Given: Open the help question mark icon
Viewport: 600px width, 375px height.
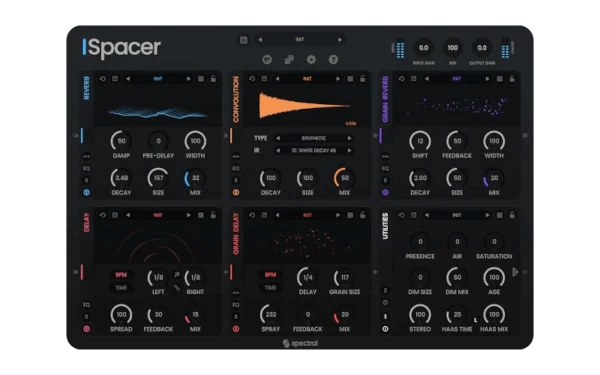Looking at the screenshot, I should click(333, 59).
